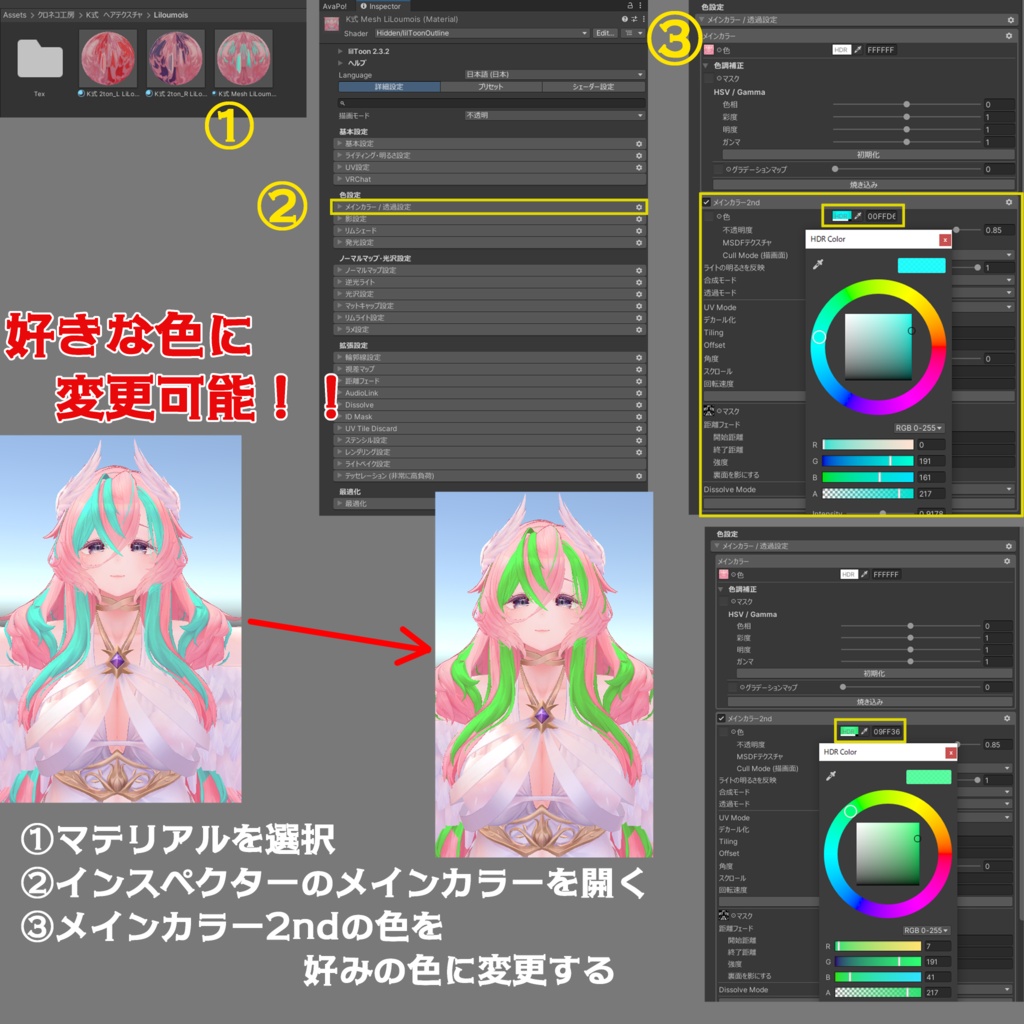Select the 詳細設定 tab

coord(389,86)
